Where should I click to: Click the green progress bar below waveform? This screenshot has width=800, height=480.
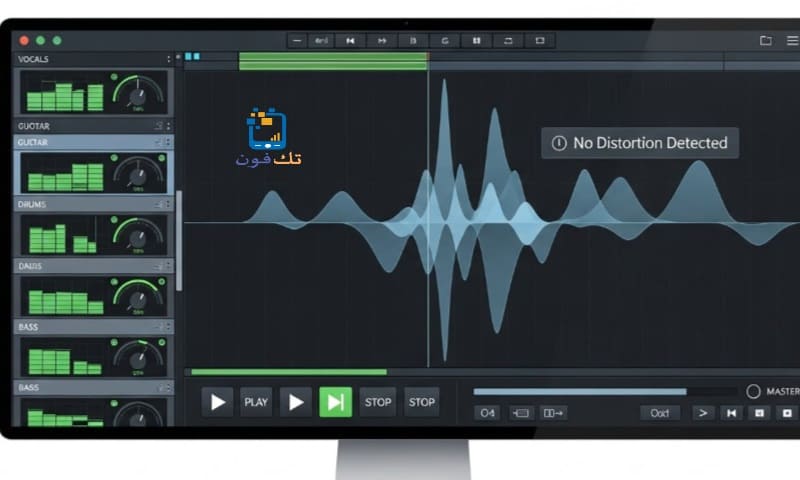pos(289,372)
